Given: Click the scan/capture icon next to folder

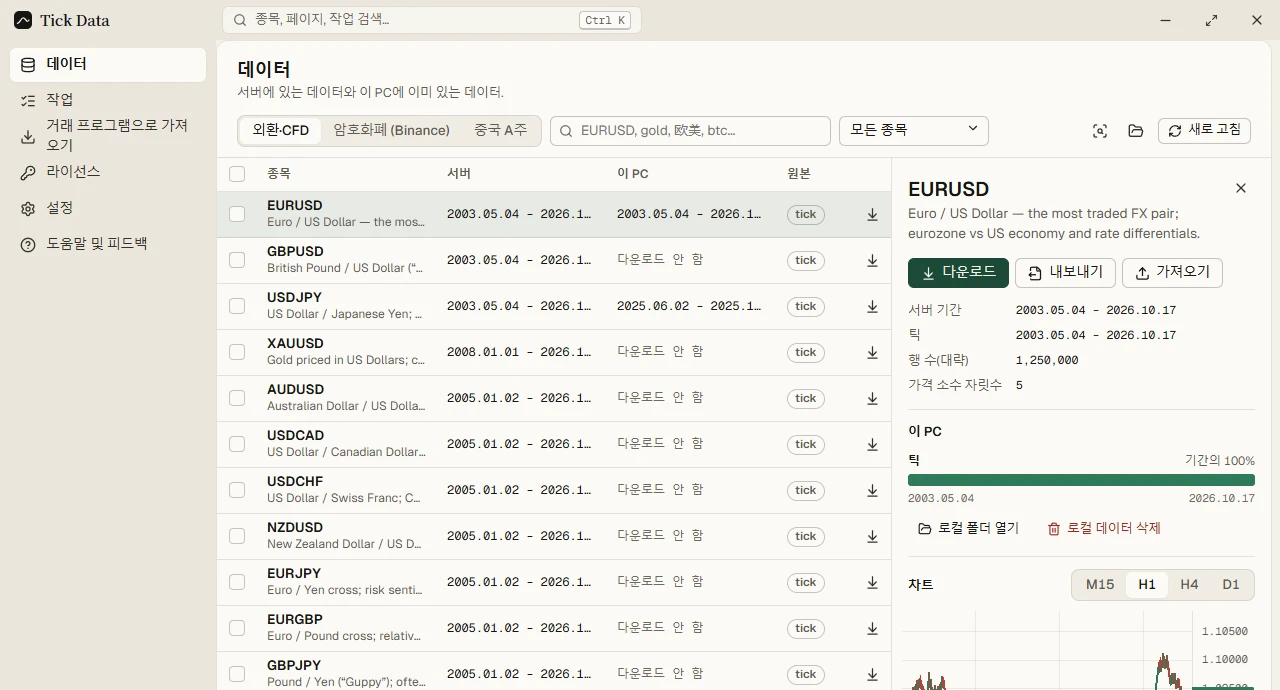Looking at the screenshot, I should point(1100,131).
